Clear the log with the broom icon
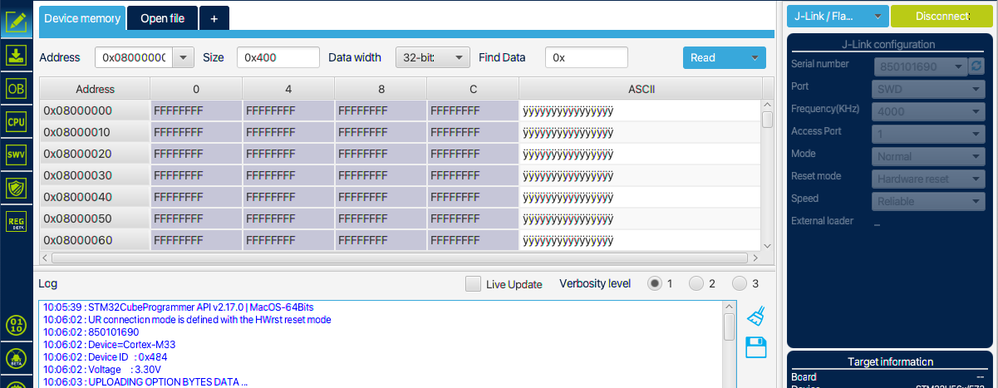The height and width of the screenshot is (388, 998). click(756, 315)
